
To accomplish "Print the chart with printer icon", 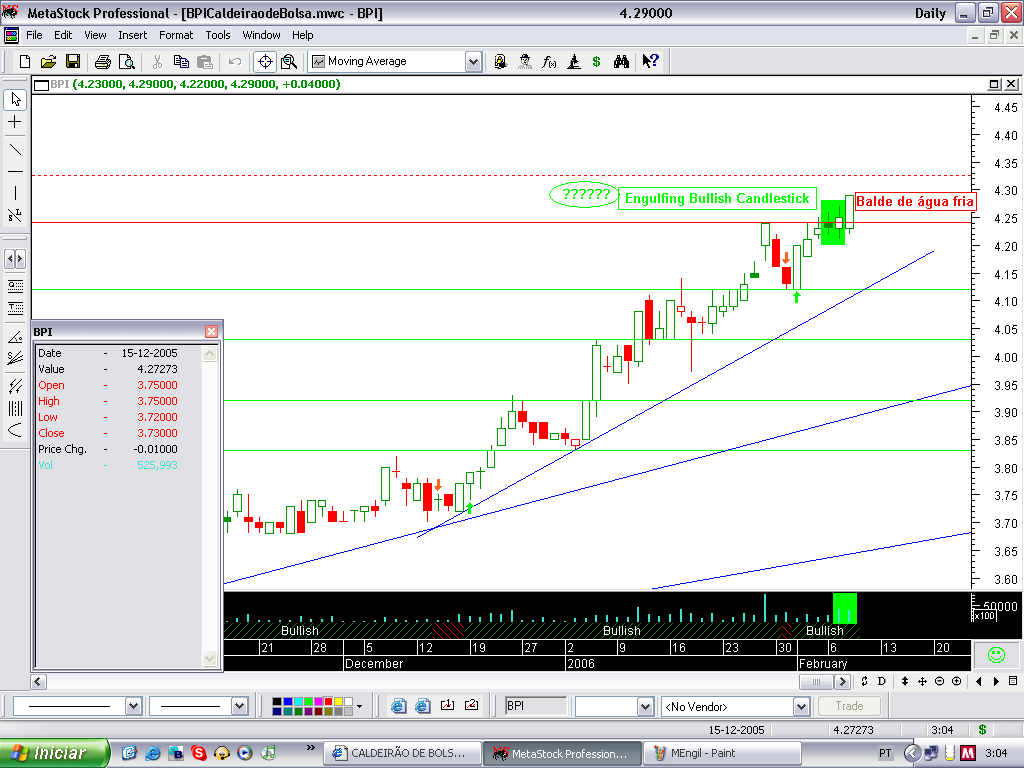I will point(103,61).
